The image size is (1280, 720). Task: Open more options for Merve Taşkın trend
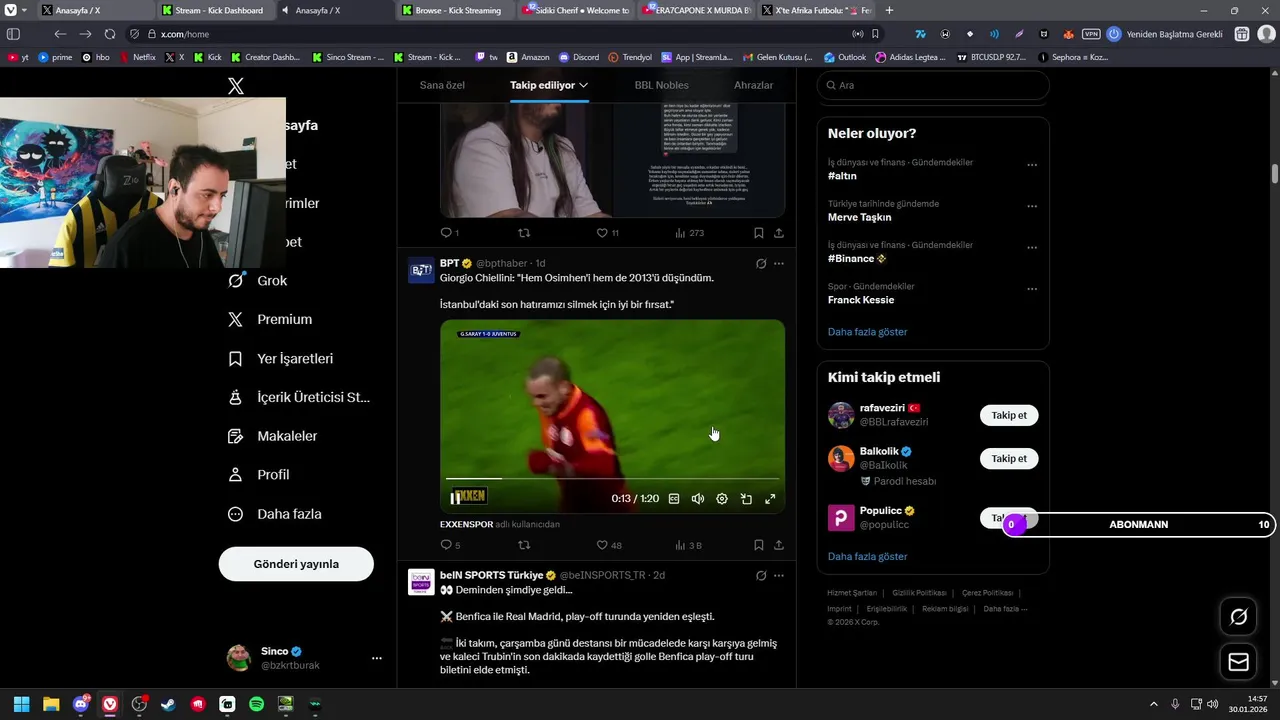point(1032,207)
